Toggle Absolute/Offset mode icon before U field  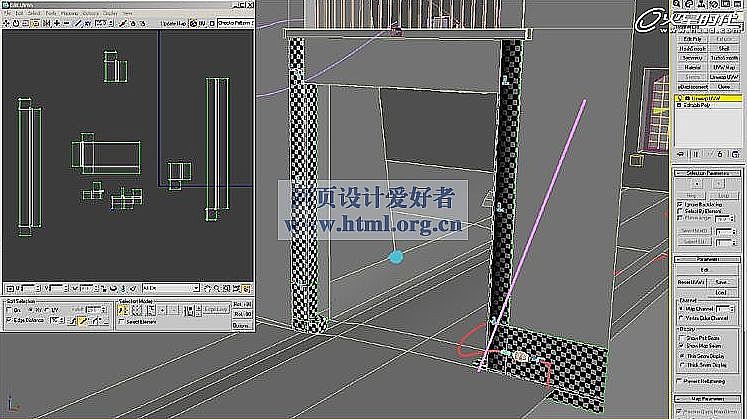(10, 289)
